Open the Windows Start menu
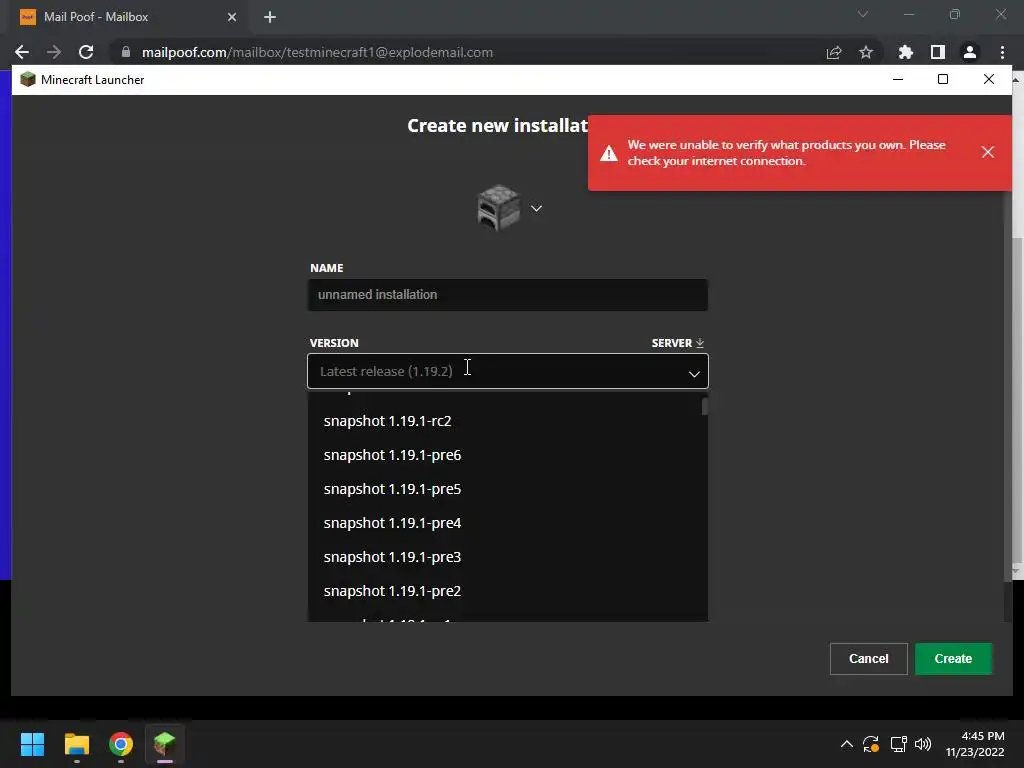The image size is (1024, 768). click(x=32, y=744)
